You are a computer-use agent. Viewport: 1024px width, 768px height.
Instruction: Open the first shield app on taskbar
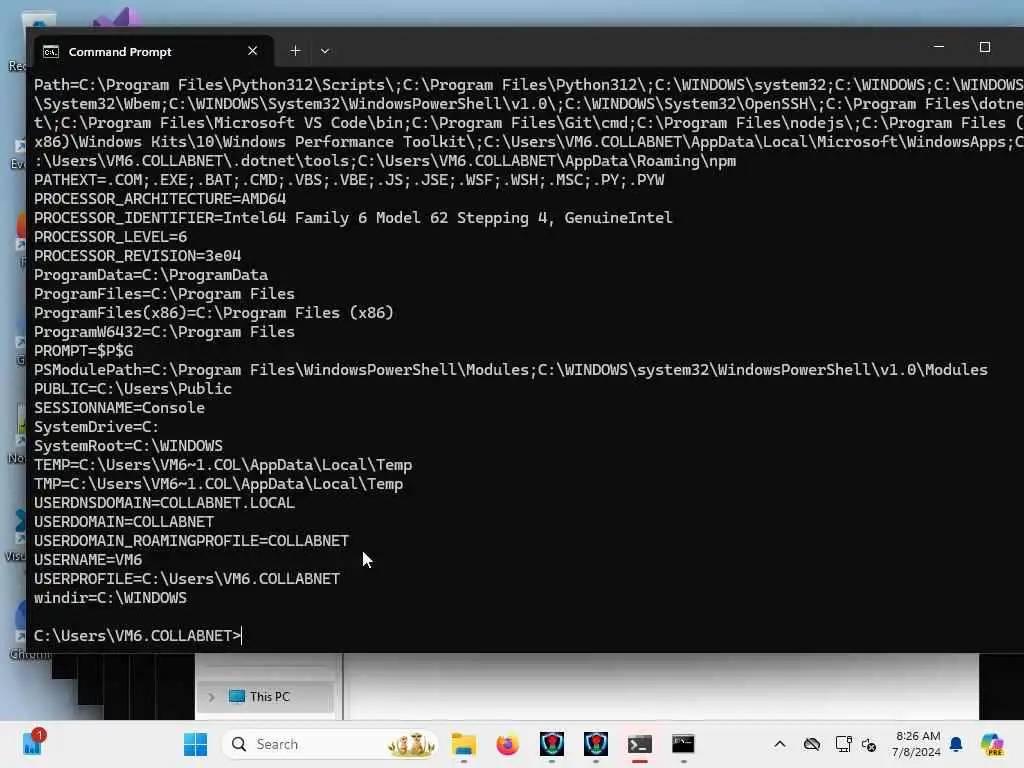click(552, 744)
